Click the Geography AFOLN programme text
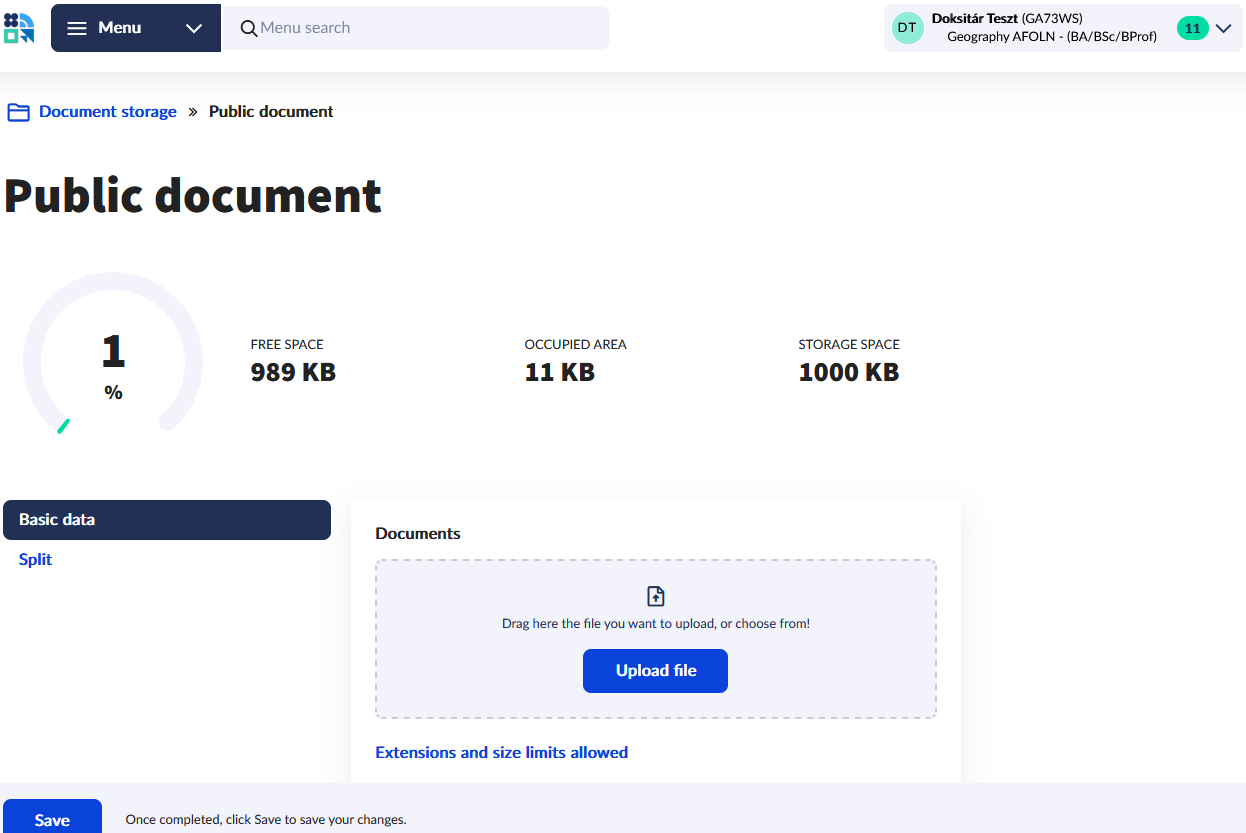This screenshot has height=833, width=1246. pos(1052,37)
